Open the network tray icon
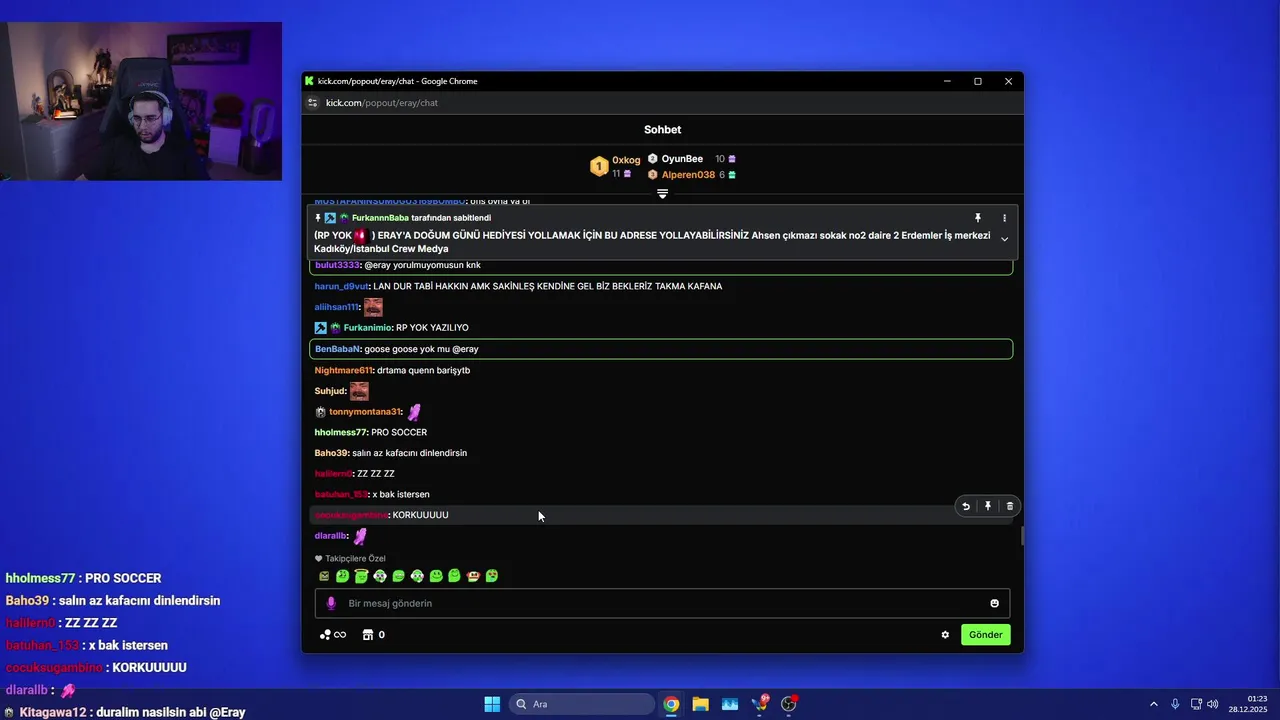 click(1196, 704)
